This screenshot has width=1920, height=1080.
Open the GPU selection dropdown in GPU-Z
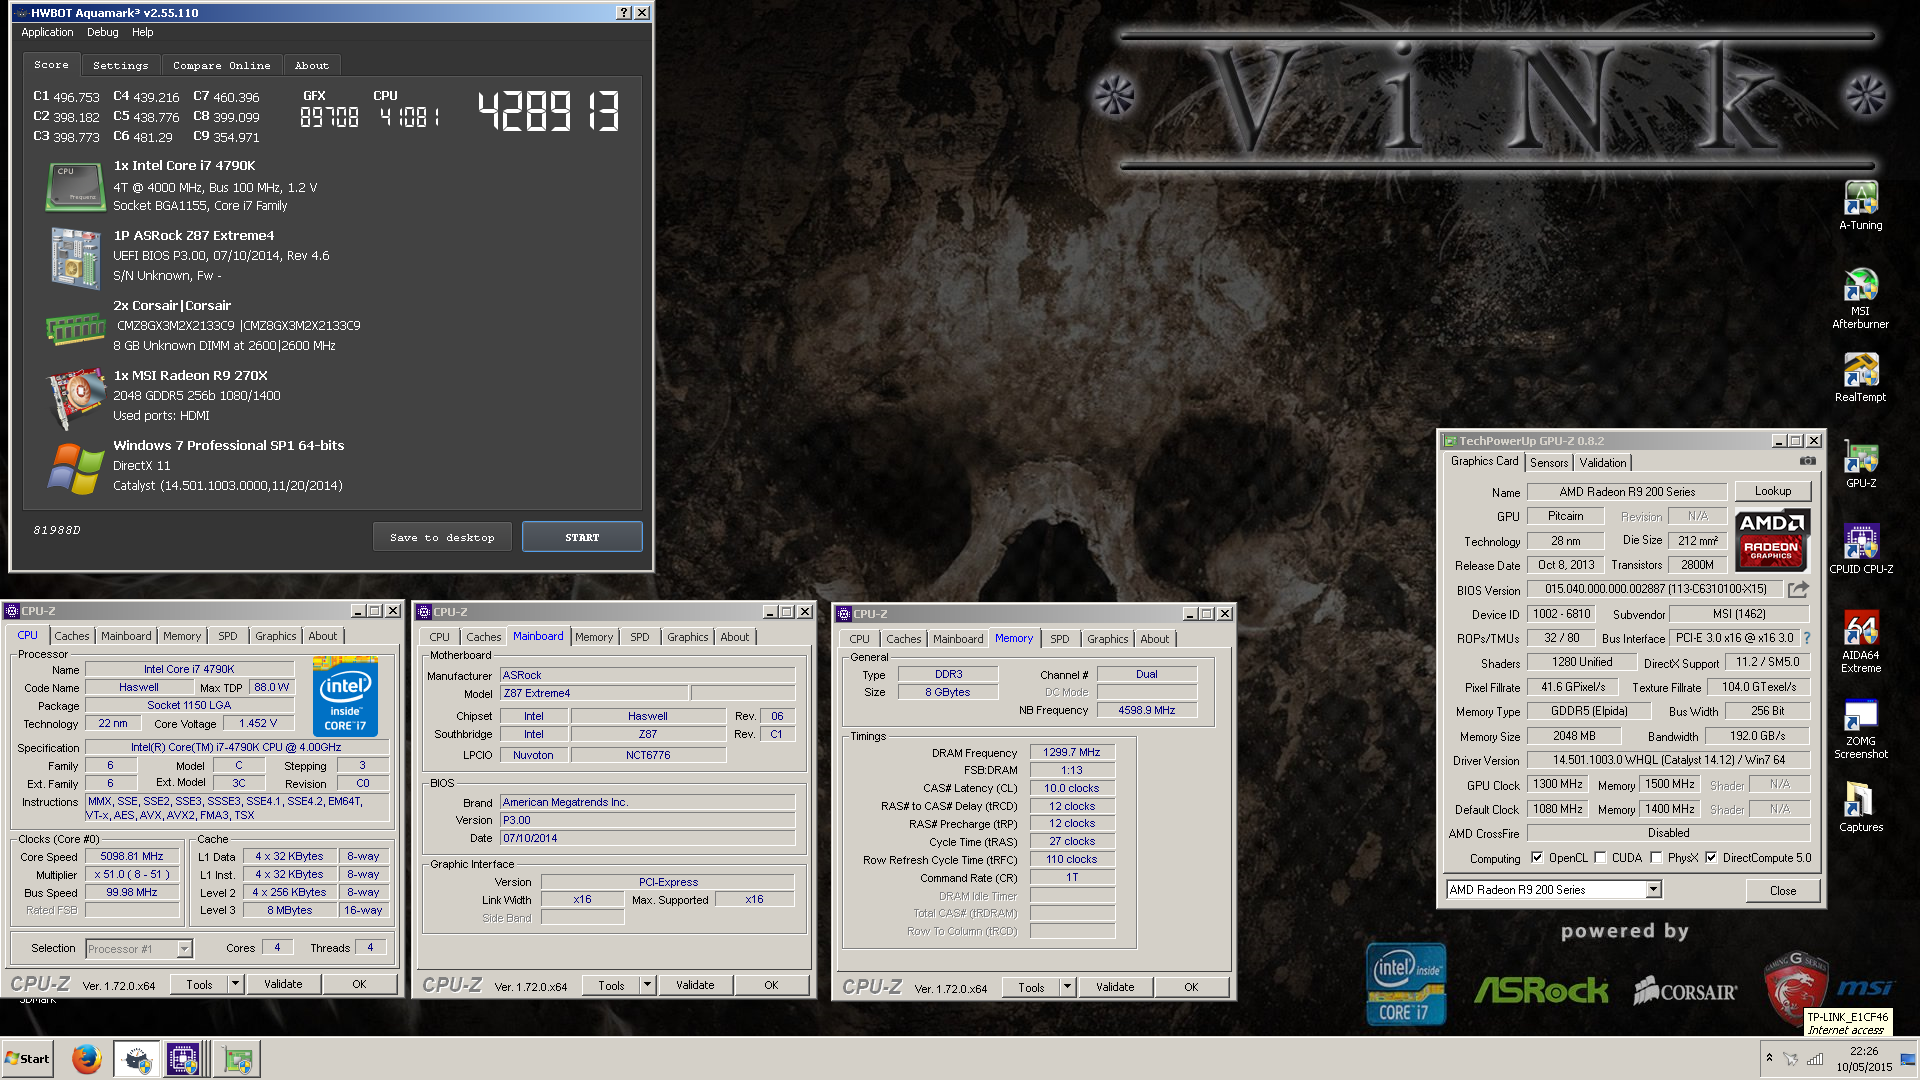[x=1653, y=890]
